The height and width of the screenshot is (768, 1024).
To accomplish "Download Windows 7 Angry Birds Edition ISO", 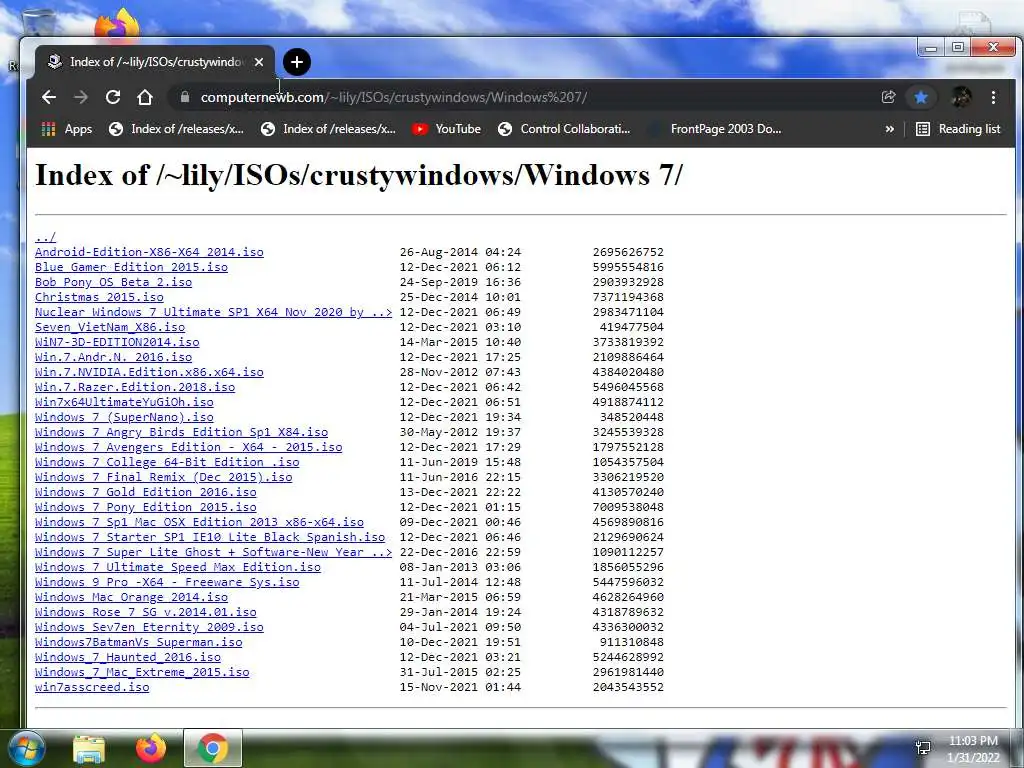I will (182, 432).
